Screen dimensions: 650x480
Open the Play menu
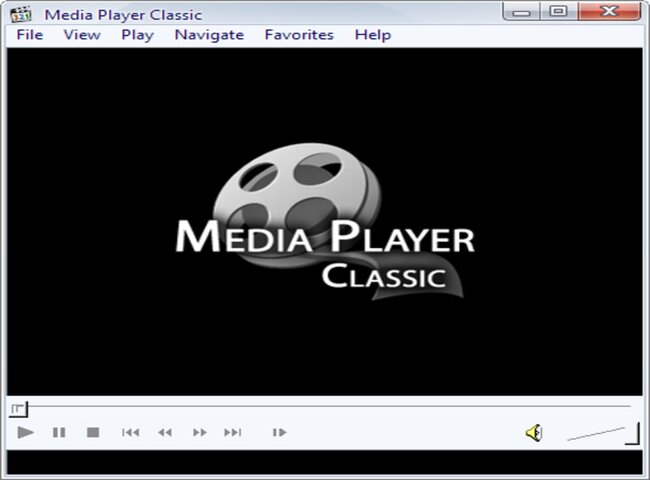point(138,35)
